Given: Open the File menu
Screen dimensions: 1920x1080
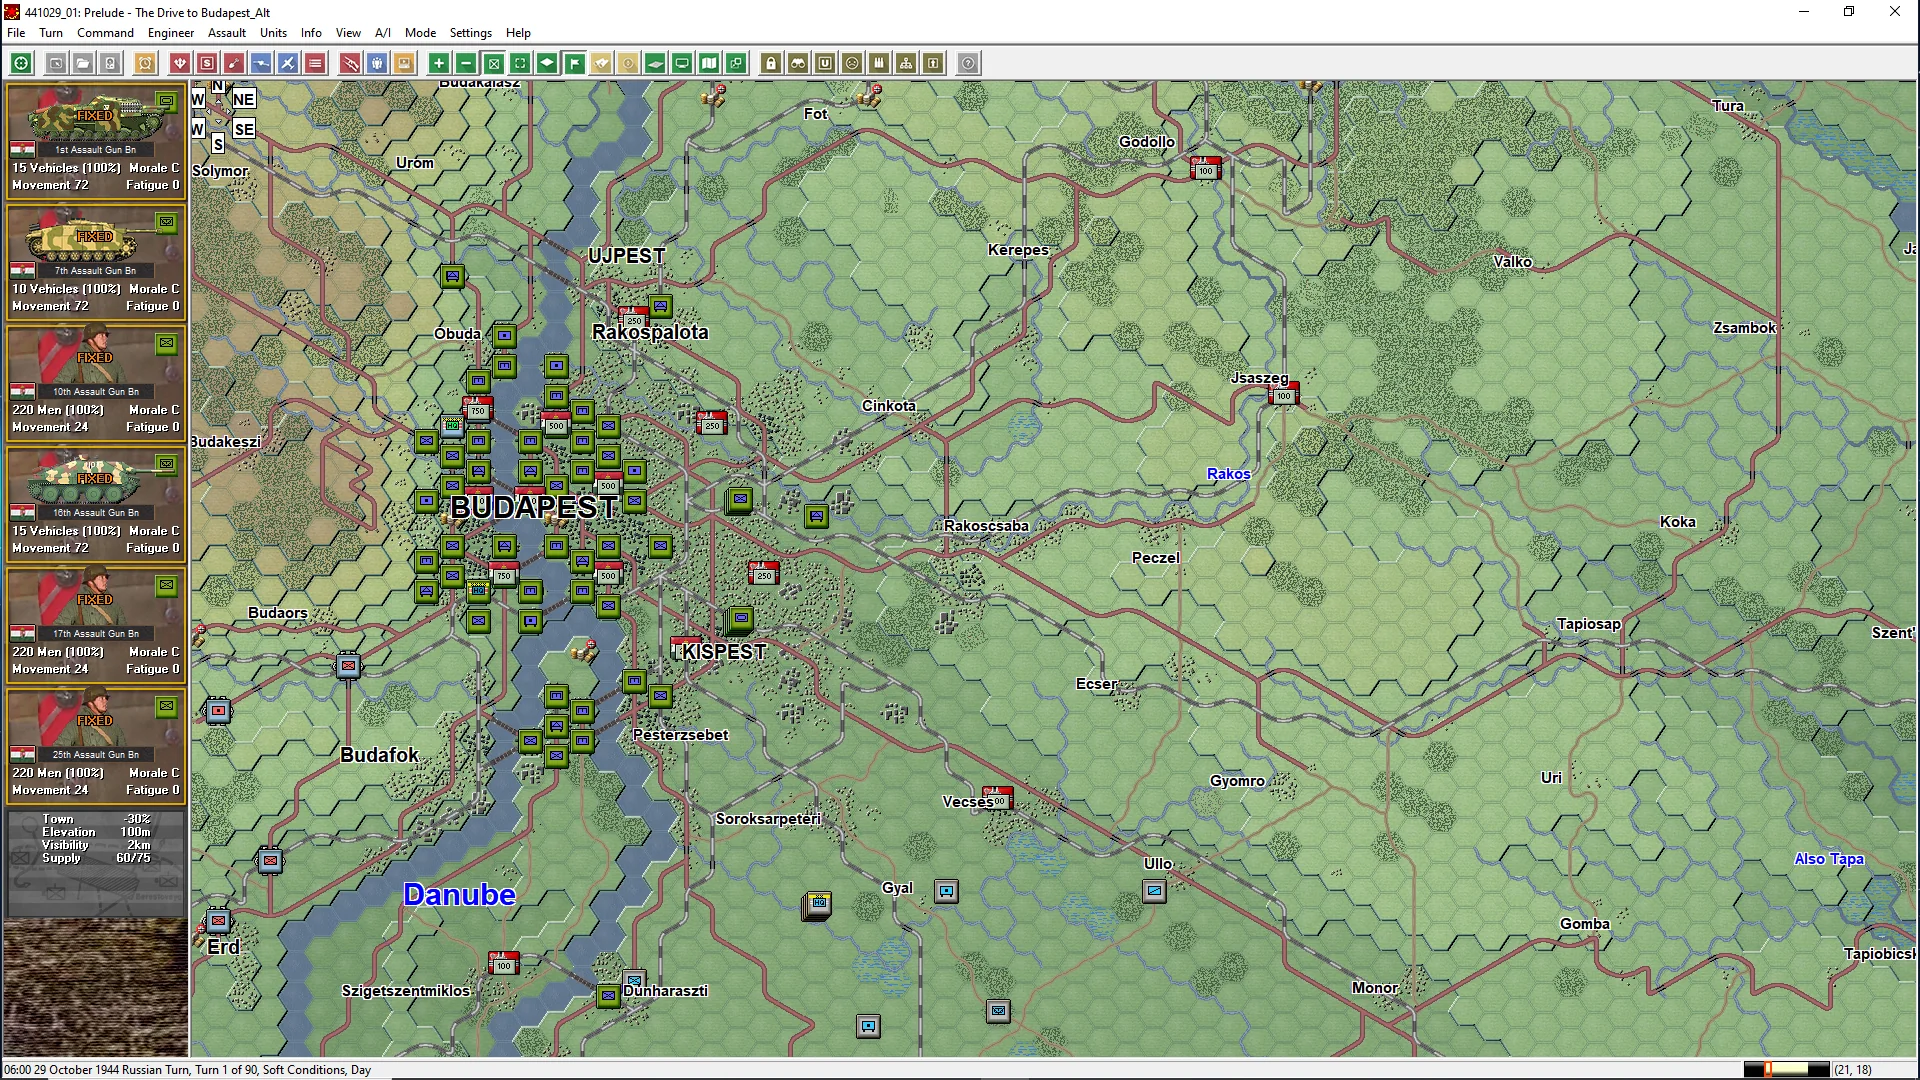Looking at the screenshot, I should pos(16,32).
